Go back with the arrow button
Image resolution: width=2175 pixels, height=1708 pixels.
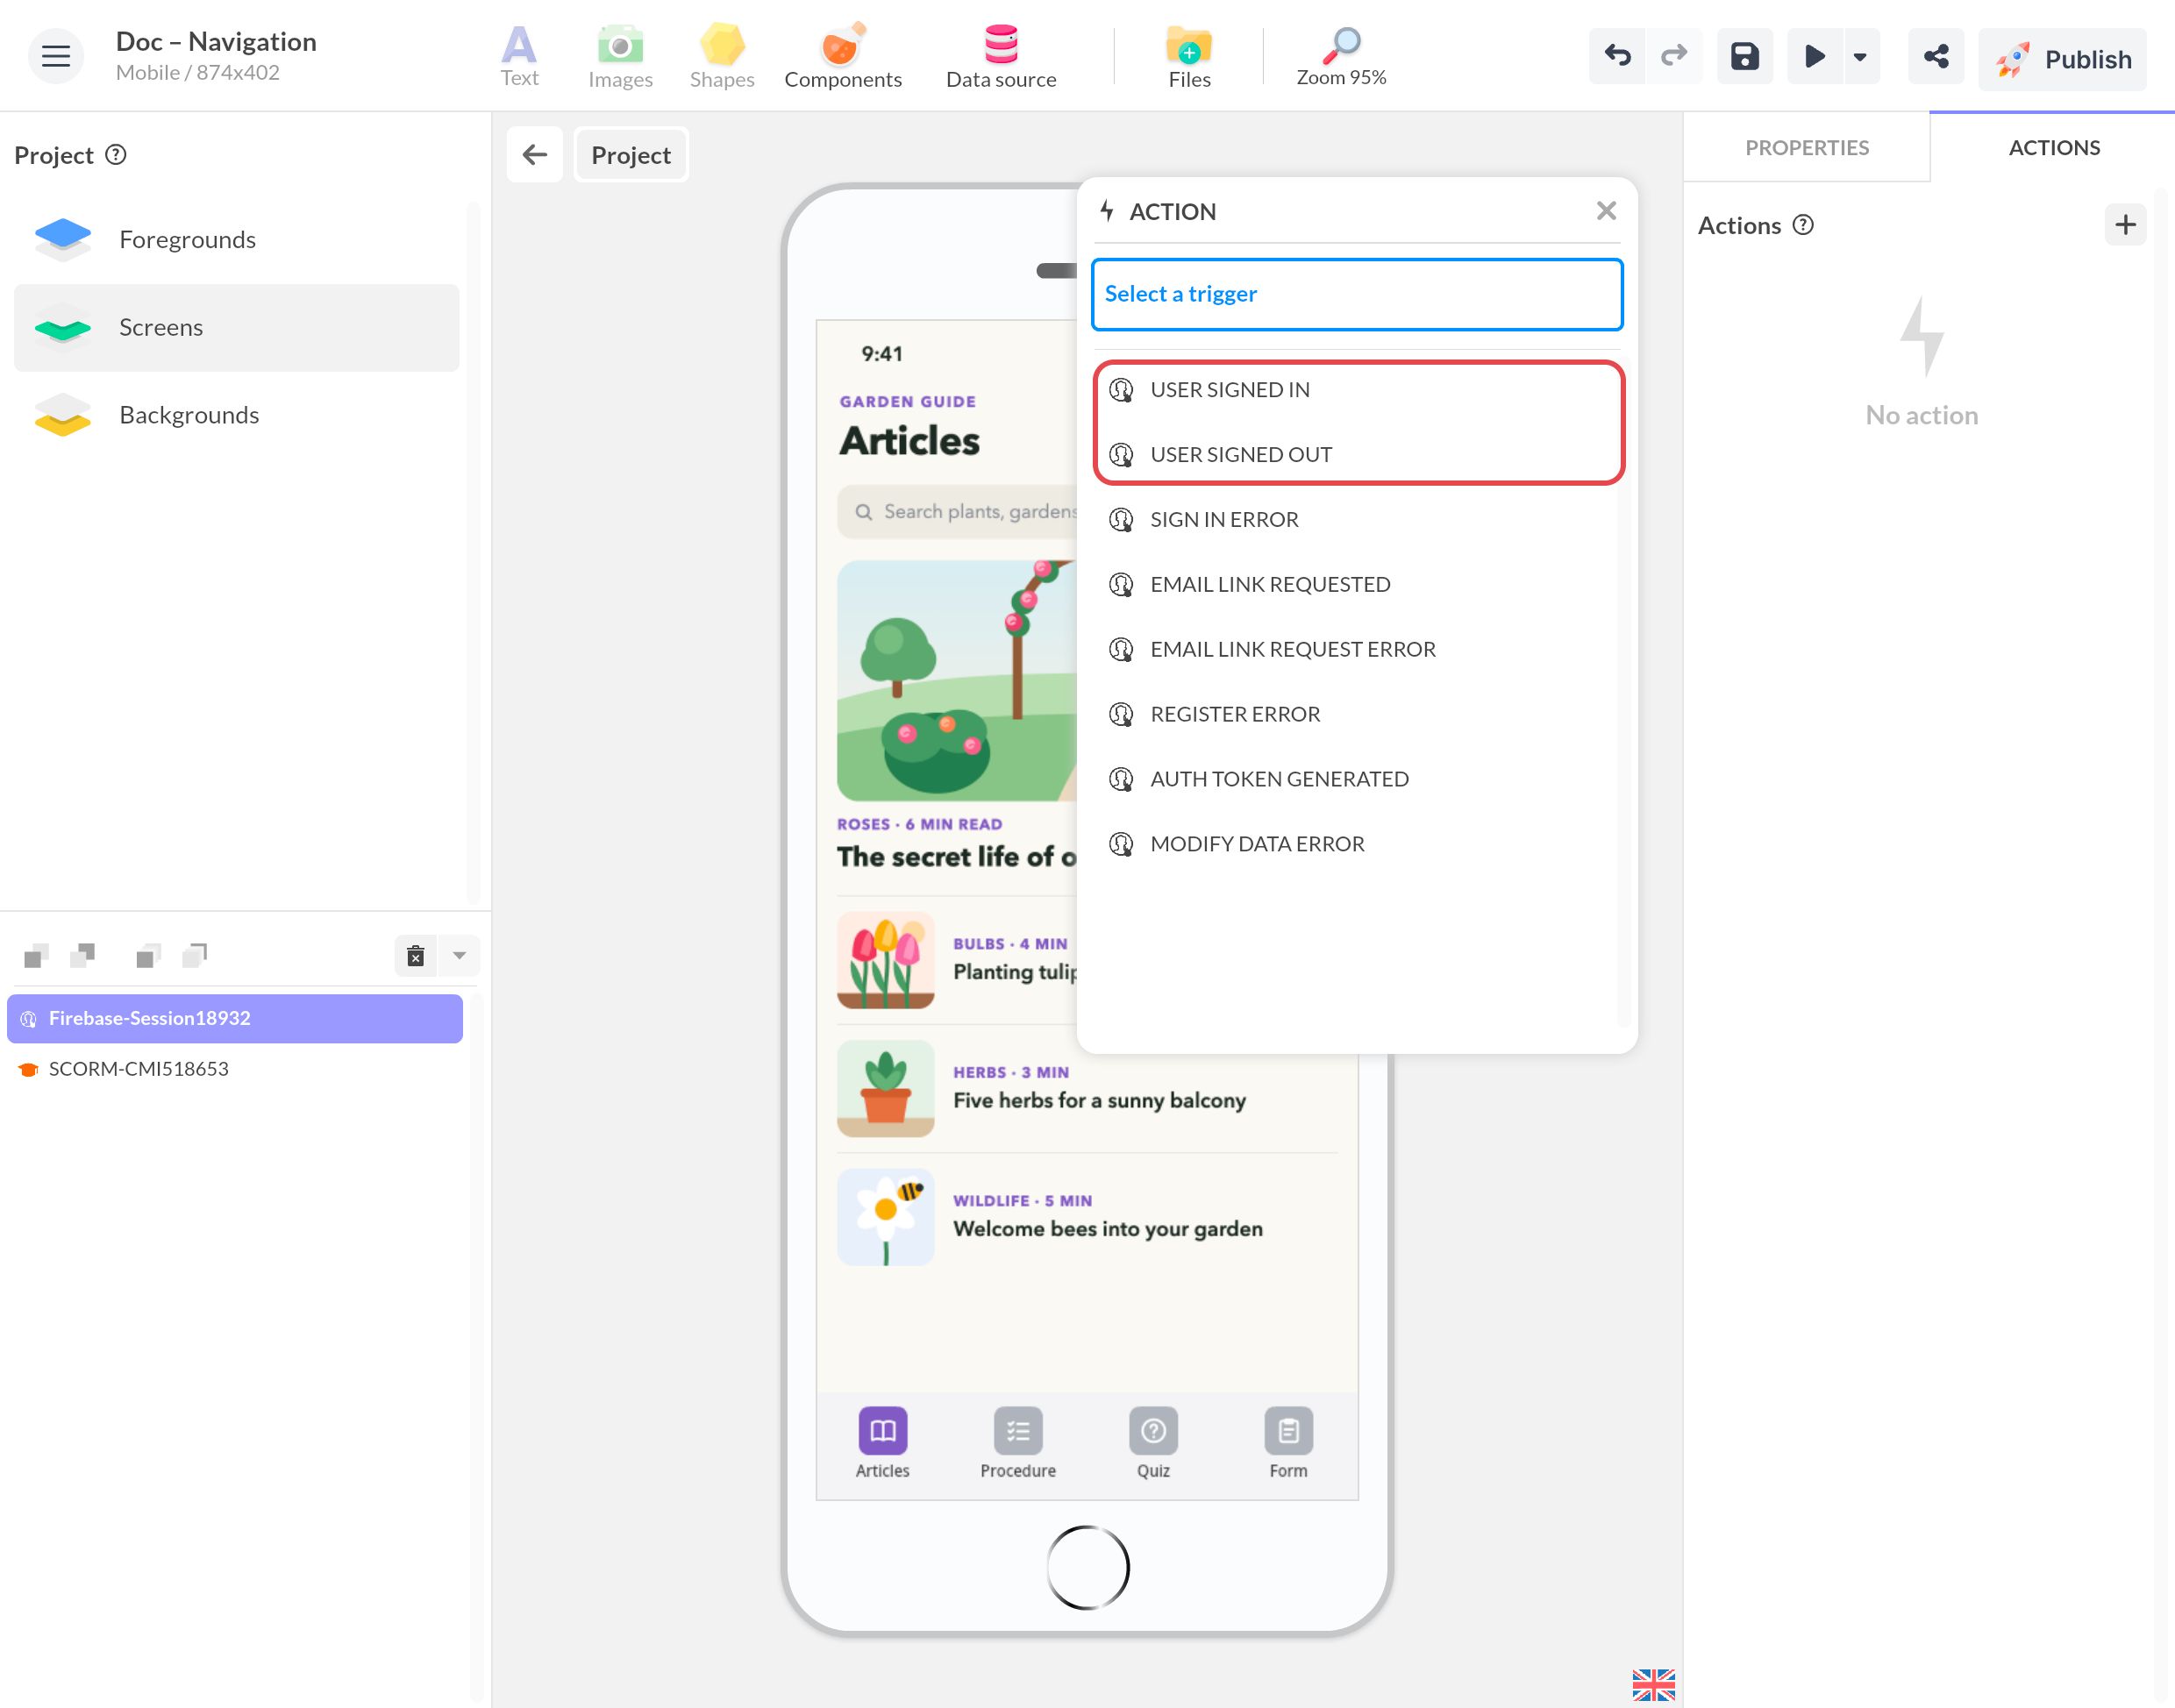[x=535, y=155]
